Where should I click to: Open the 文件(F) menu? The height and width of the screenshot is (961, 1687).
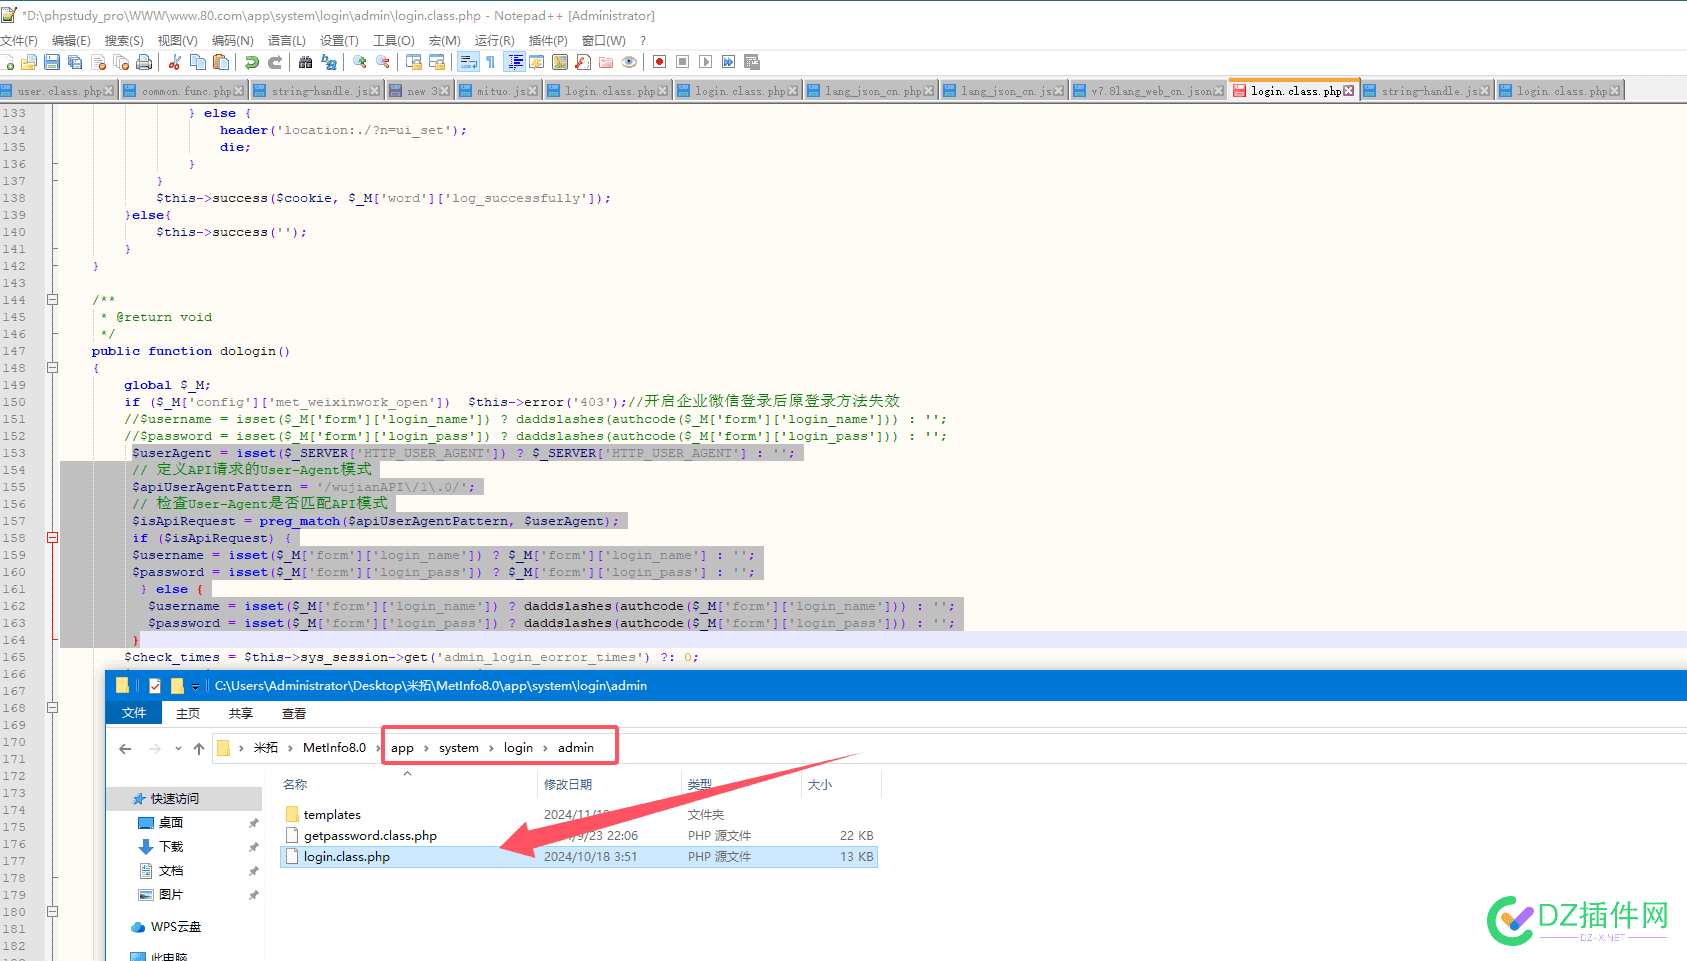(19, 40)
